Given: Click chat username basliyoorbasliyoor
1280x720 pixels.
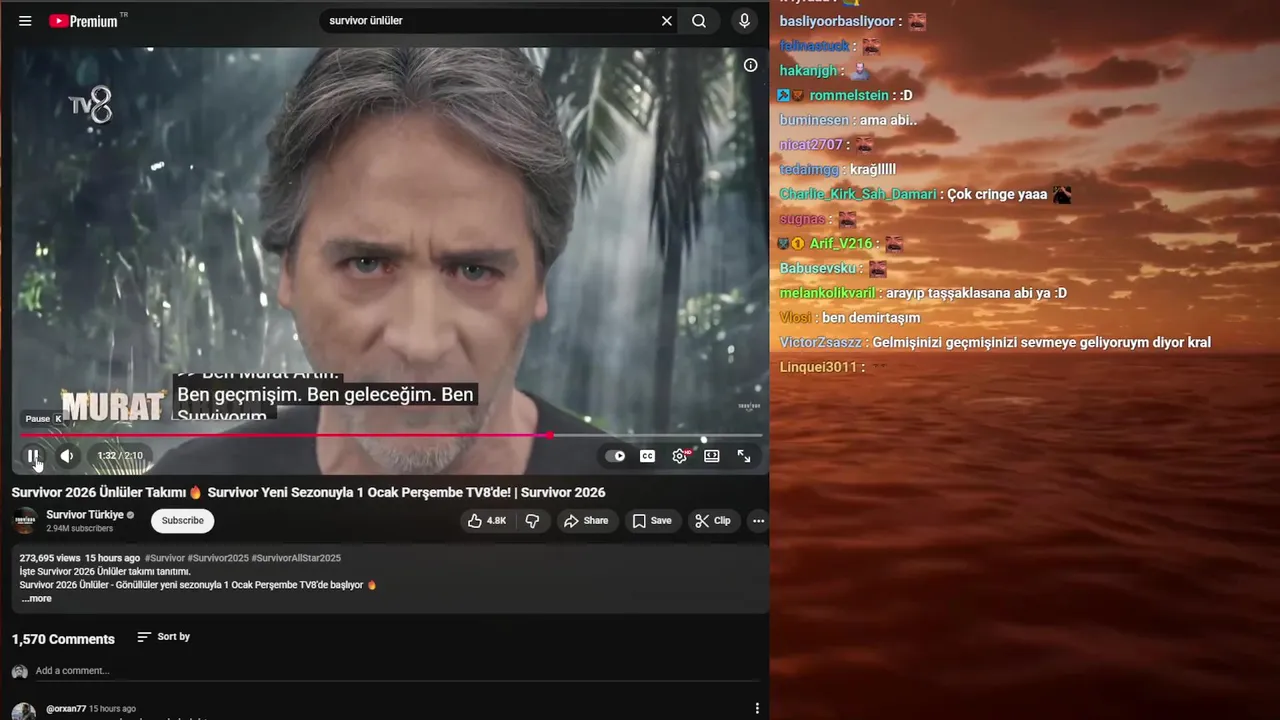Looking at the screenshot, I should 837,22.
